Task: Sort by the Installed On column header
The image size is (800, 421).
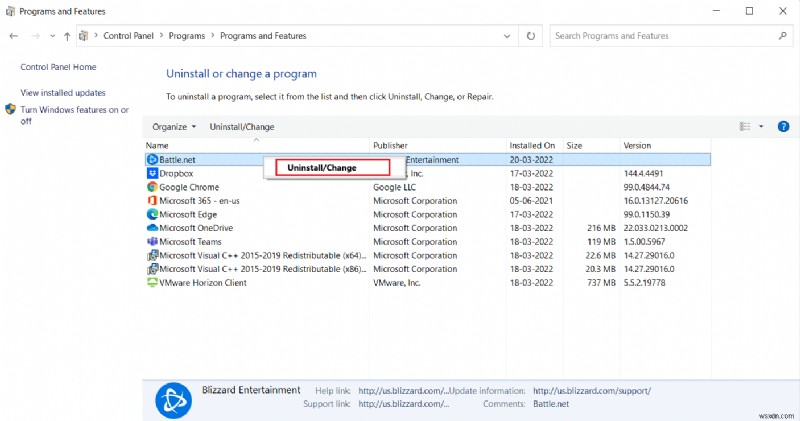Action: pos(532,145)
